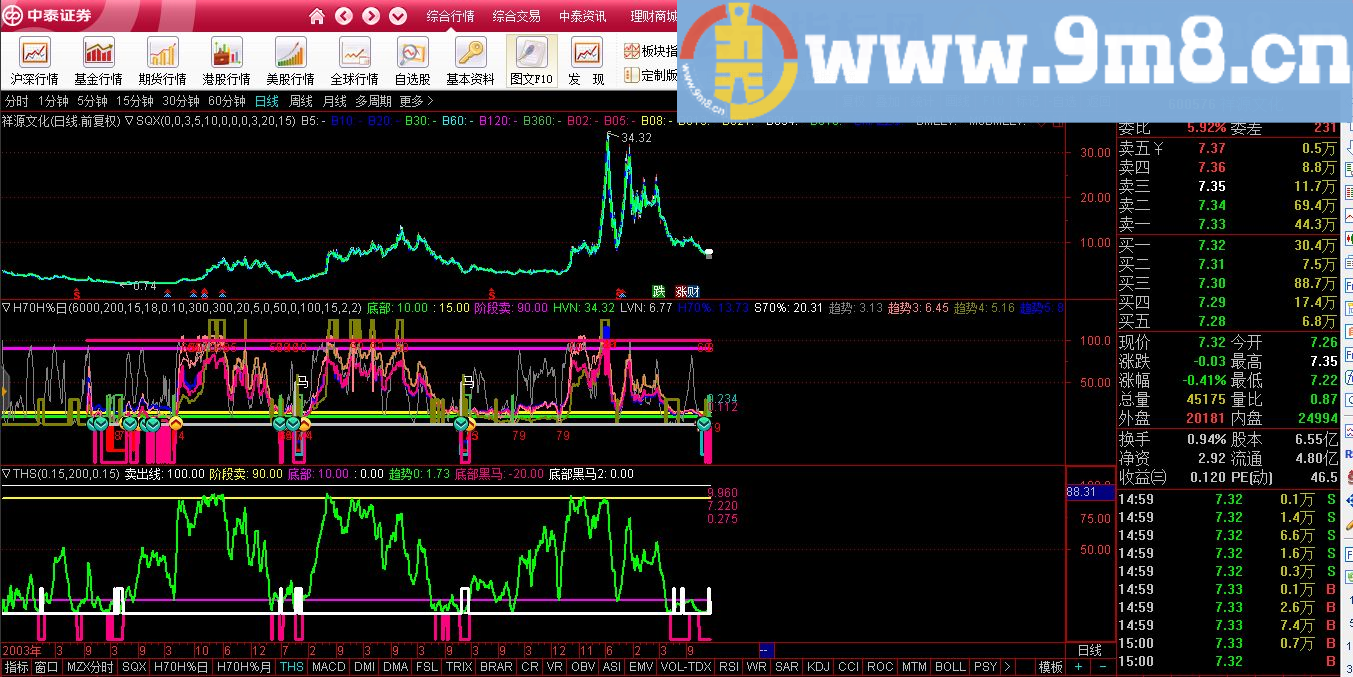The image size is (1353, 677).
Task: Click the 中泰证券 logo
Action: coord(47,16)
